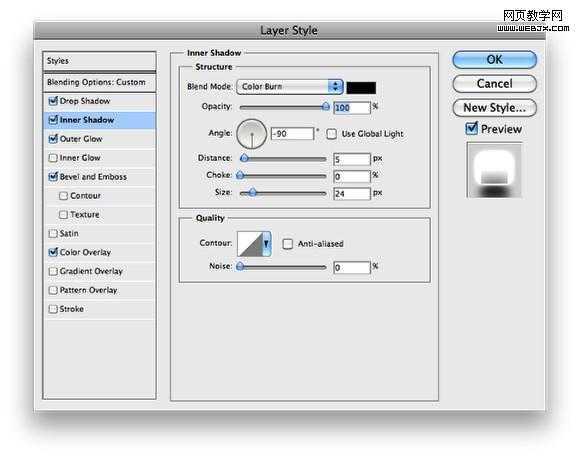Enable the Inner Glow checkbox

point(53,158)
